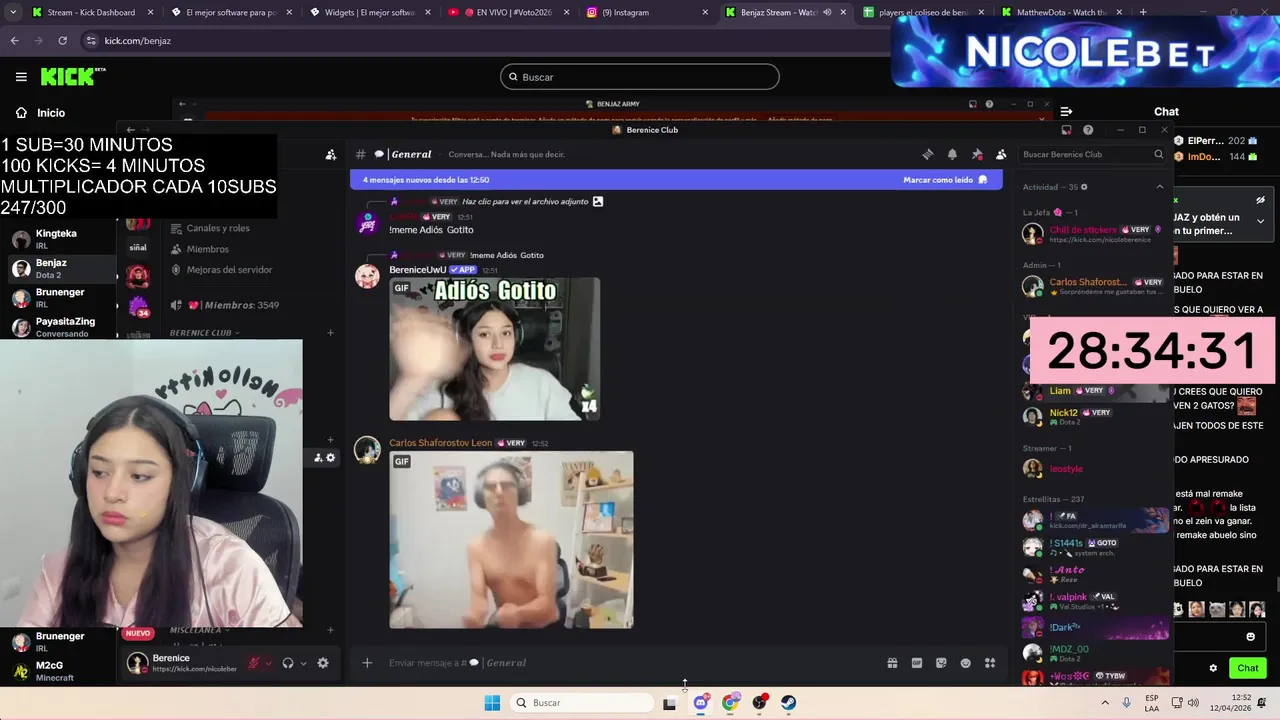Open Discord help question icon

point(1088,130)
